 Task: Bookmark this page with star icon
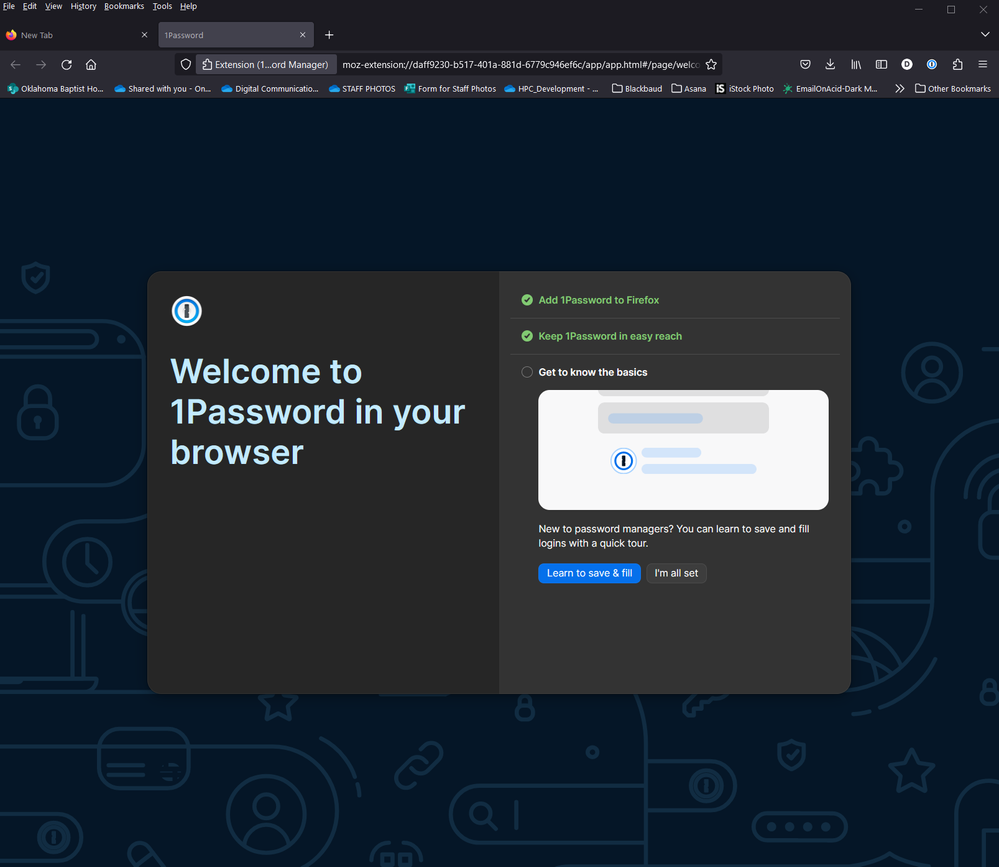pyautogui.click(x=711, y=64)
